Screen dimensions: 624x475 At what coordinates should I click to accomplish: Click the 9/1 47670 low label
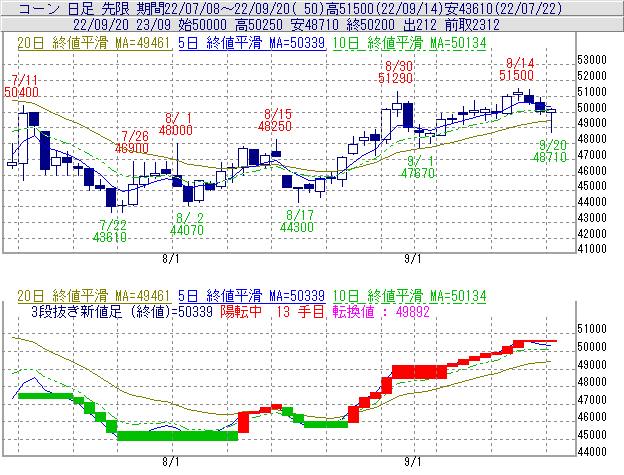[x=418, y=167]
